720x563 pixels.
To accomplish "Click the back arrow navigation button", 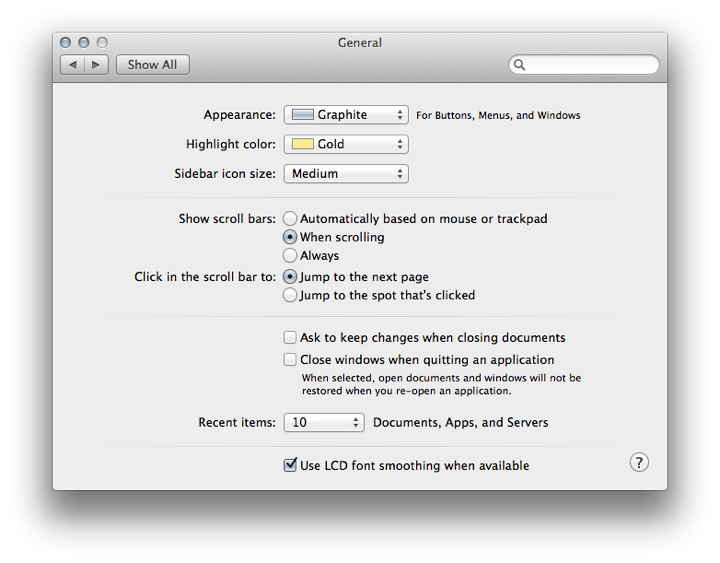I will click(x=73, y=65).
